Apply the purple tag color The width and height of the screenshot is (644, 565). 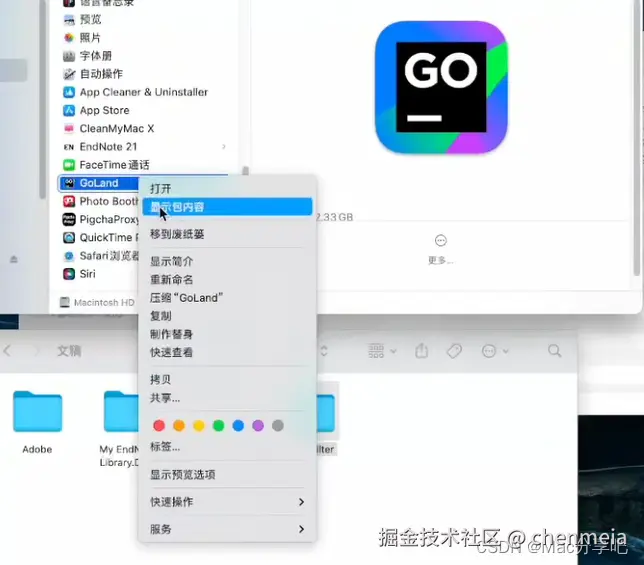tap(258, 426)
